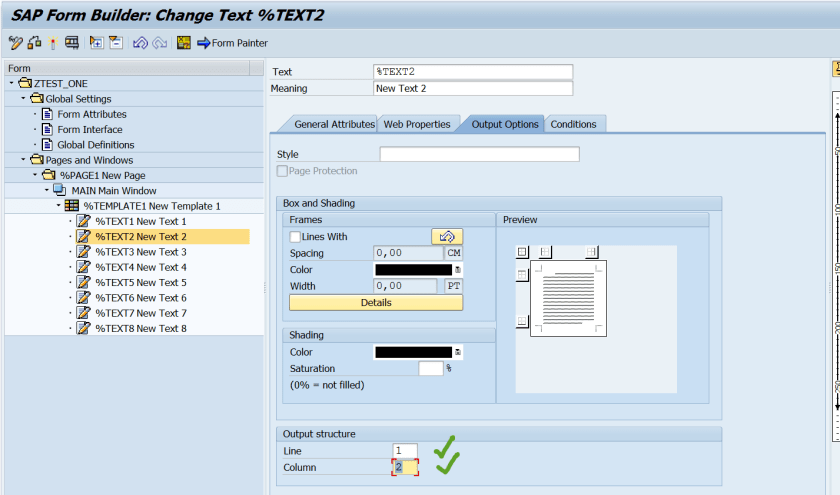
Task: Click the top-left frame toggle in Preview
Action: [521, 252]
